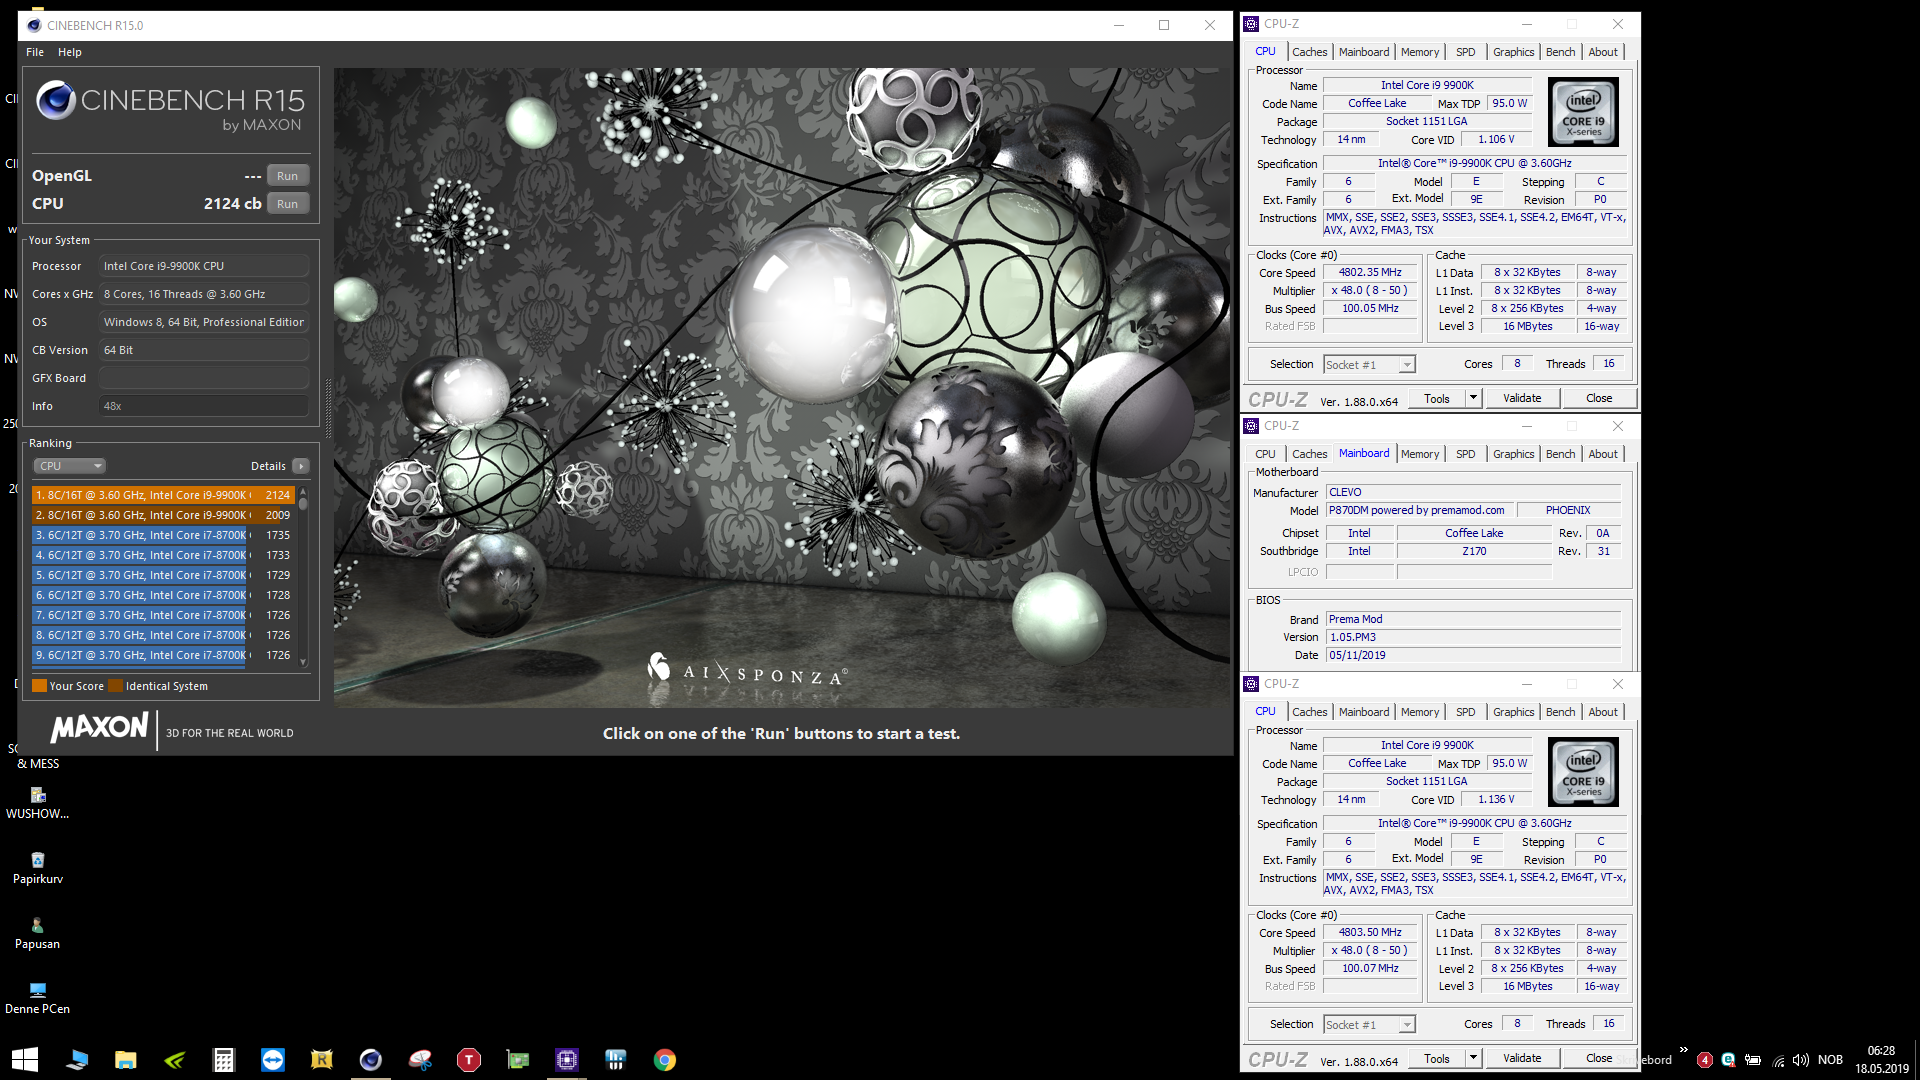Viewport: 1920px width, 1080px height.
Task: Open SPD tab in middle CPU-Z window
Action: (1465, 454)
